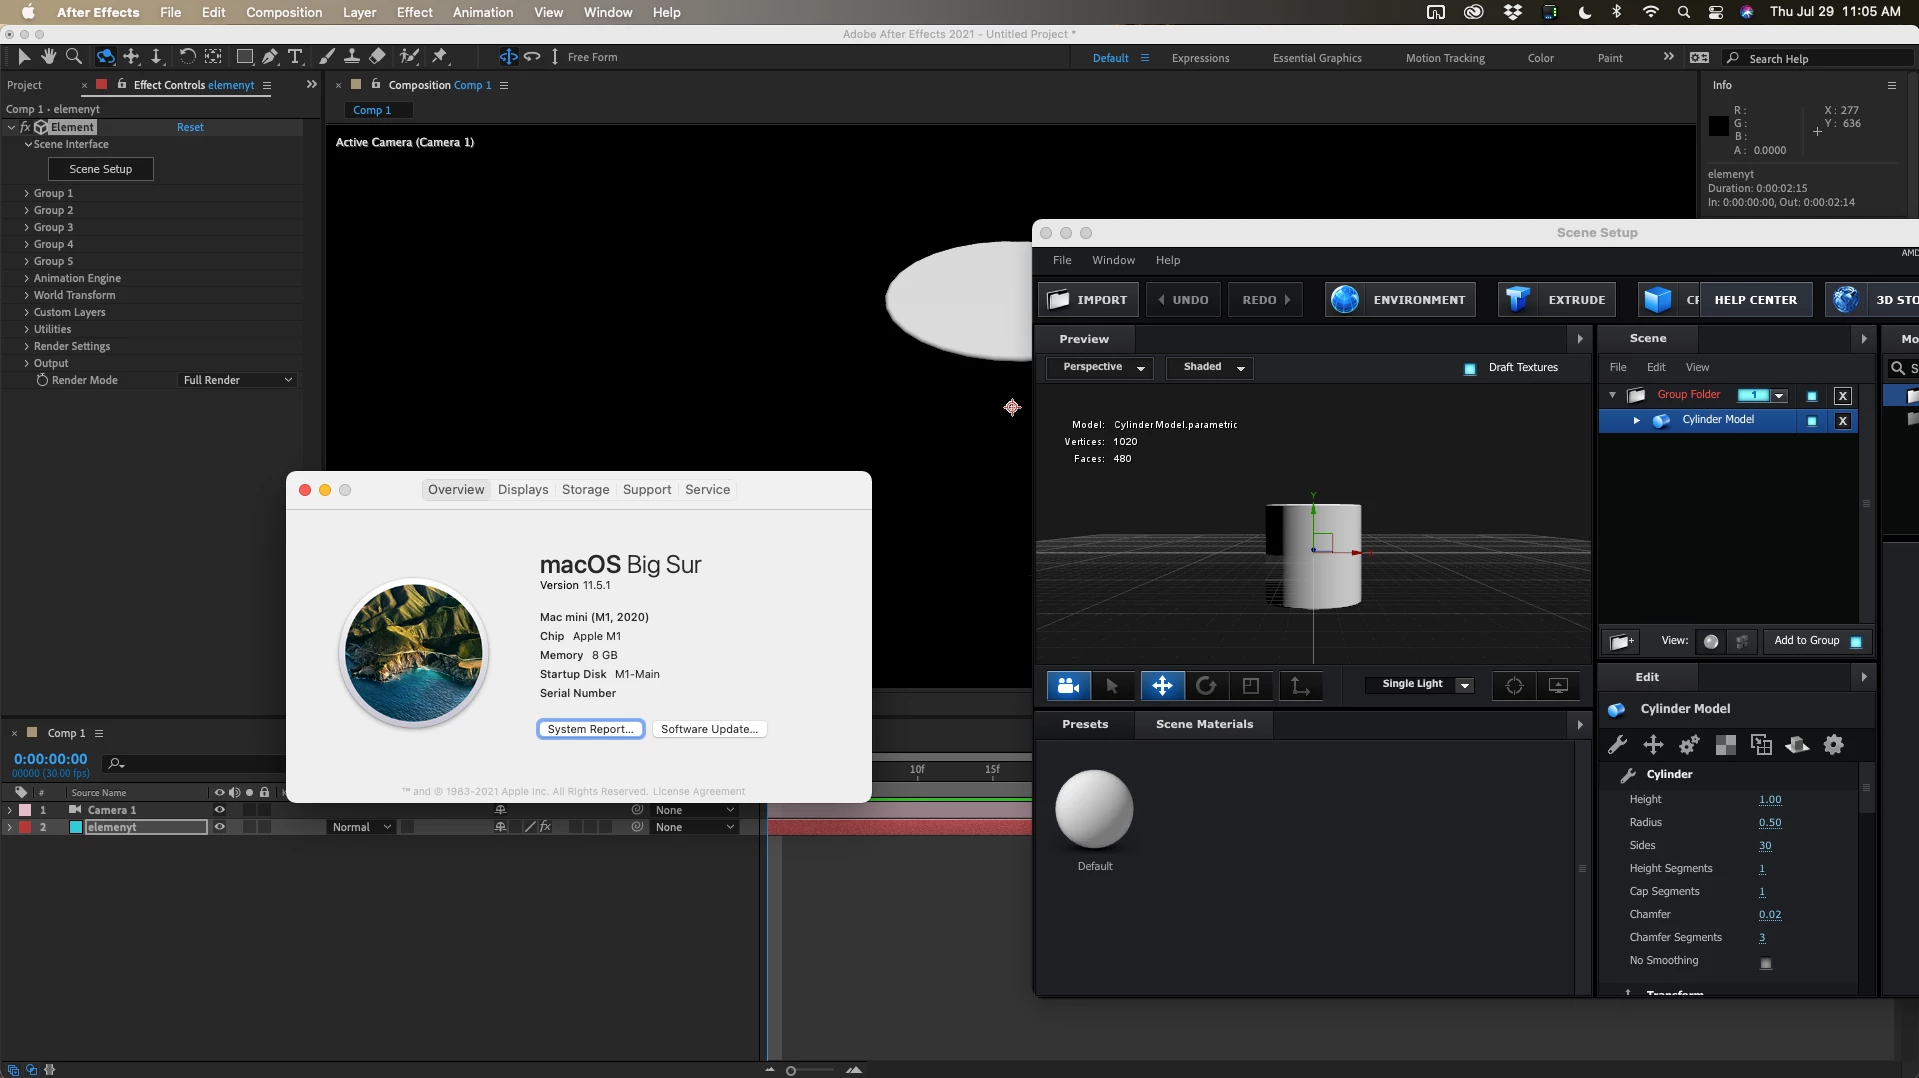
Task: Toggle the Group Folder enable checkbox
Action: [1811, 396]
